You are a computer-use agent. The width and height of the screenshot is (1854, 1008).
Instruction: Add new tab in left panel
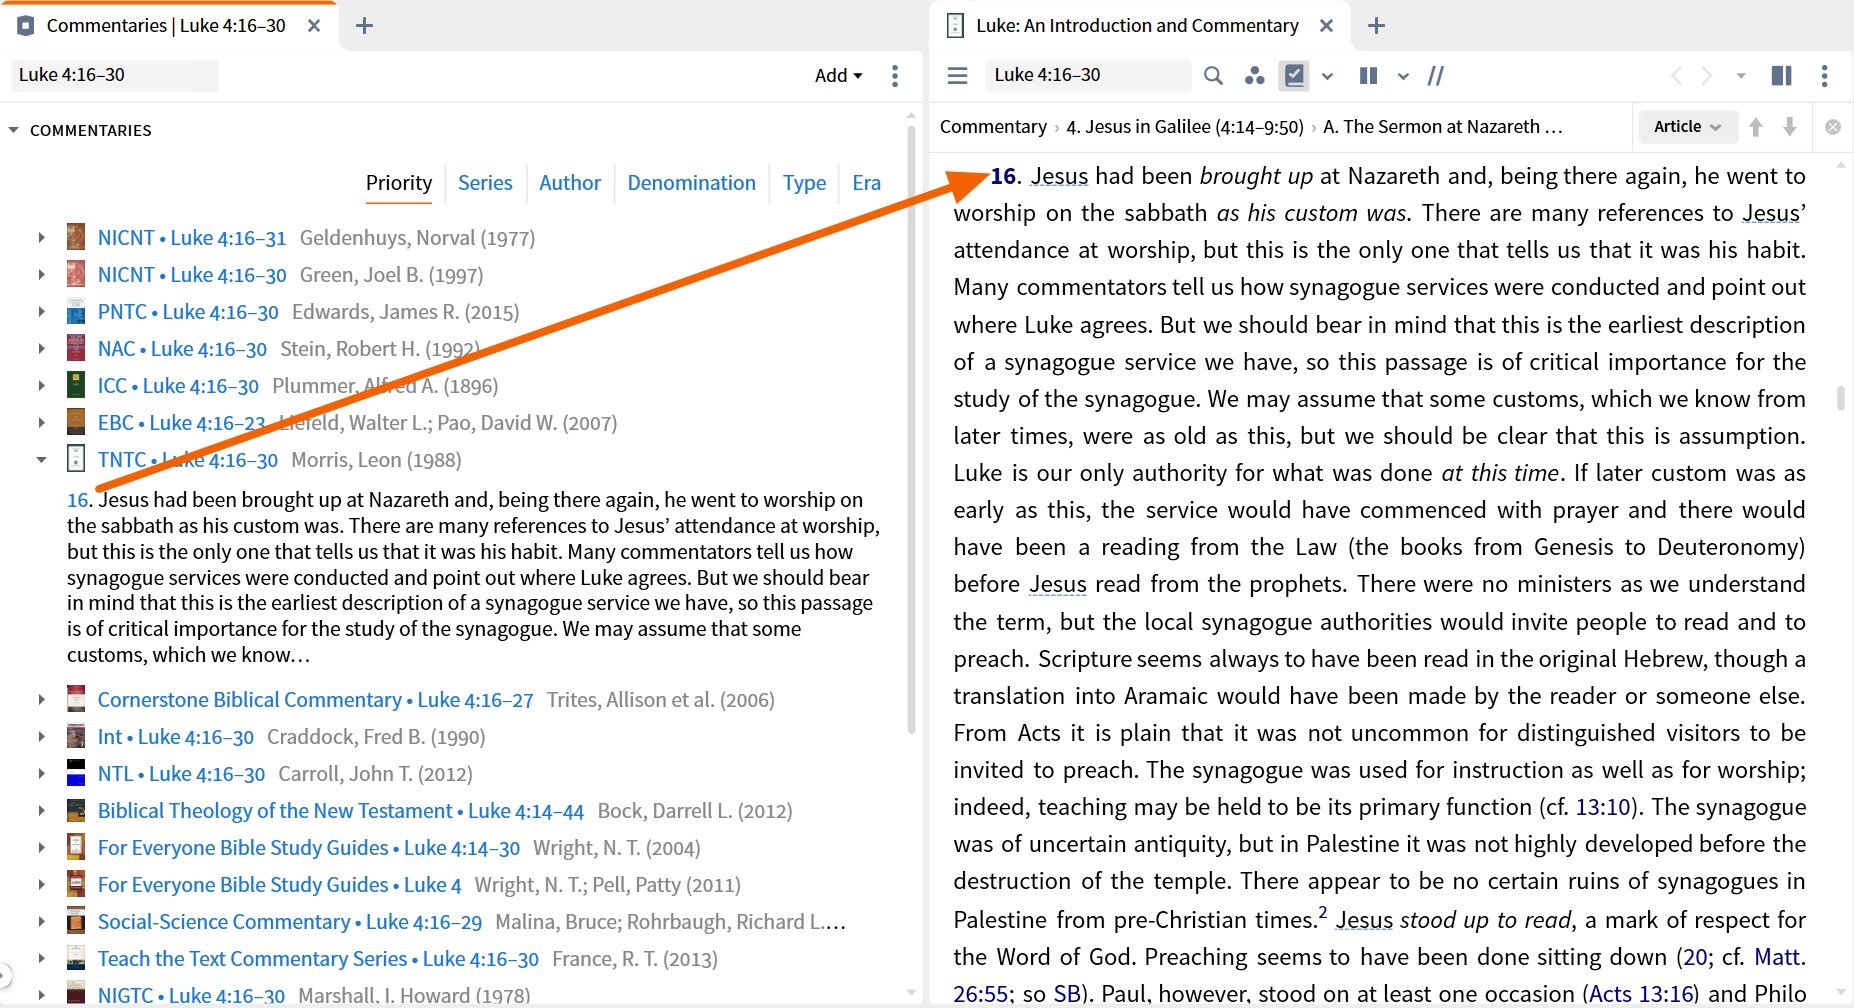click(364, 26)
